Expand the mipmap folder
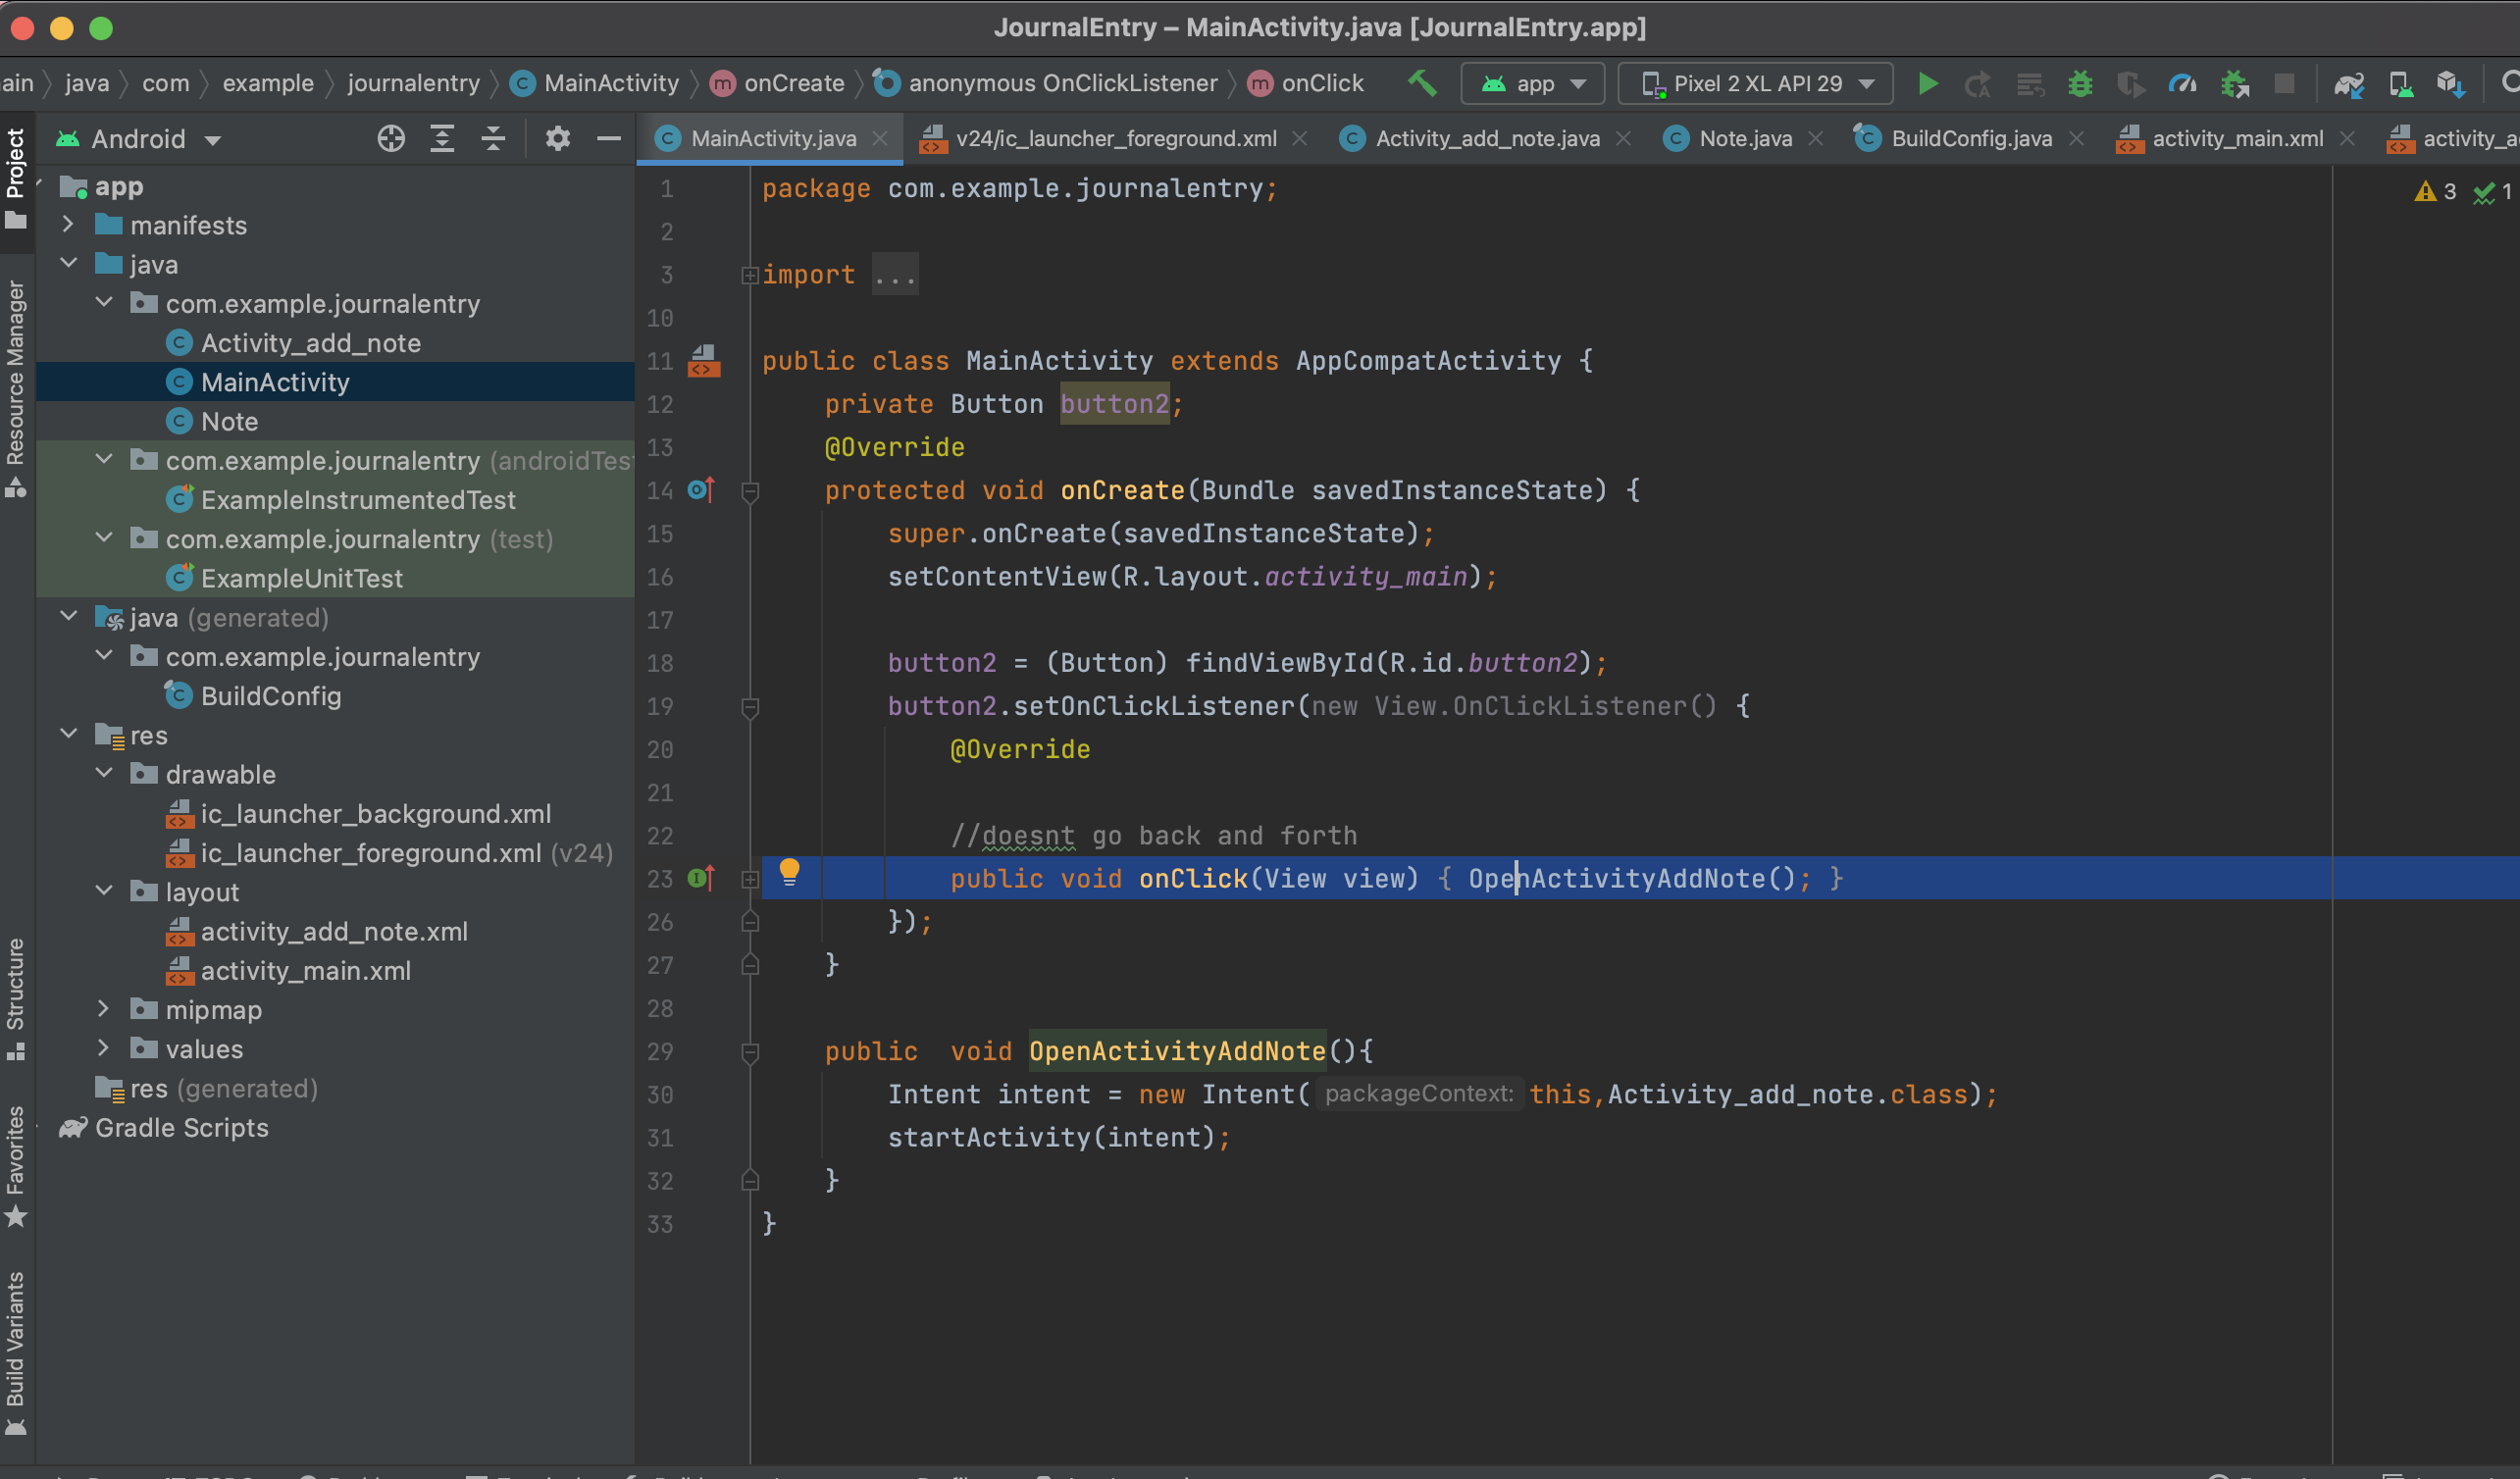This screenshot has height=1479, width=2520. tap(103, 1009)
